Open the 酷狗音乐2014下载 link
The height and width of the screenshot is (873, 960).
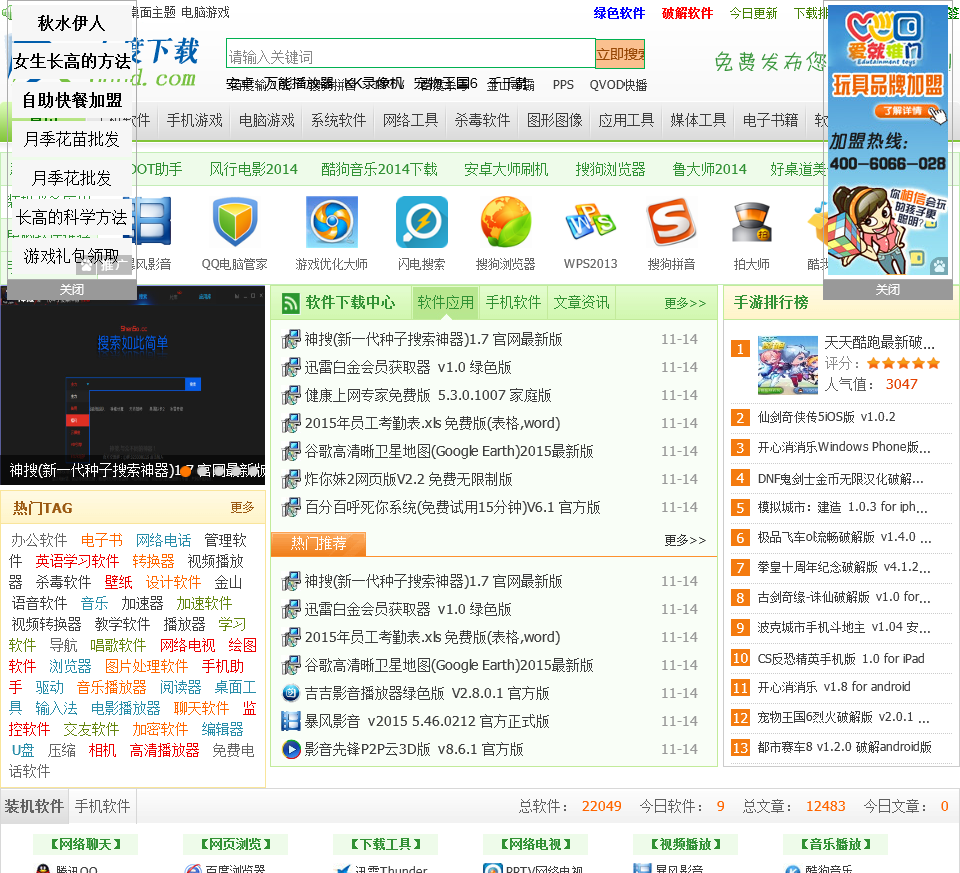pos(379,170)
